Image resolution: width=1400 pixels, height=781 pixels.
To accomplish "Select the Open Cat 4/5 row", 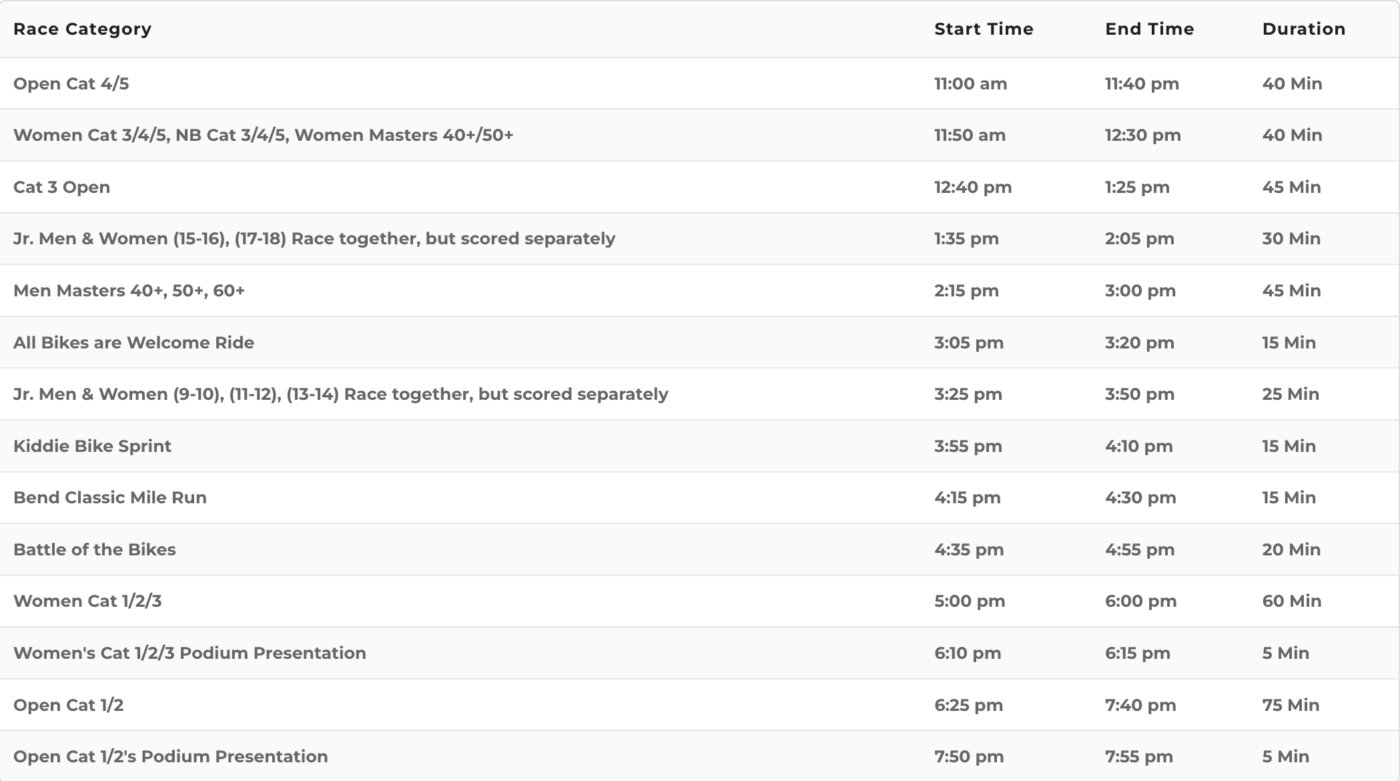I will pyautogui.click(x=71, y=84).
